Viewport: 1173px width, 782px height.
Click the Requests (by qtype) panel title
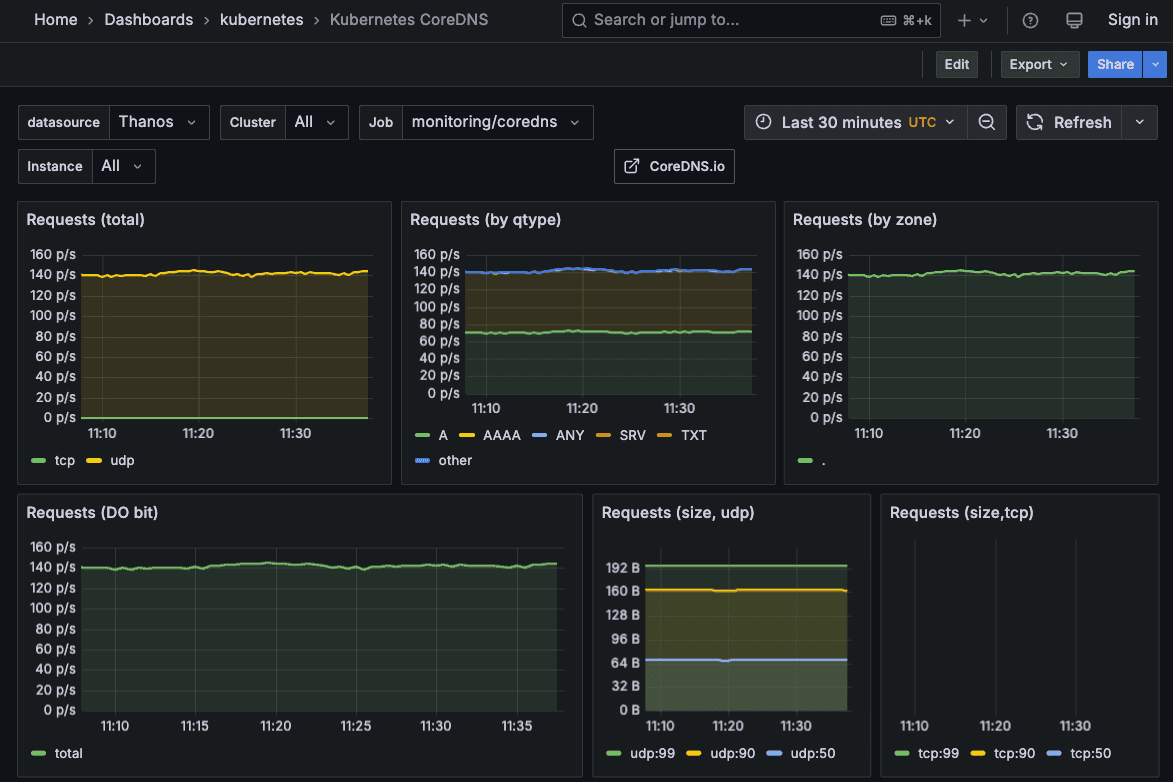pyautogui.click(x=486, y=219)
